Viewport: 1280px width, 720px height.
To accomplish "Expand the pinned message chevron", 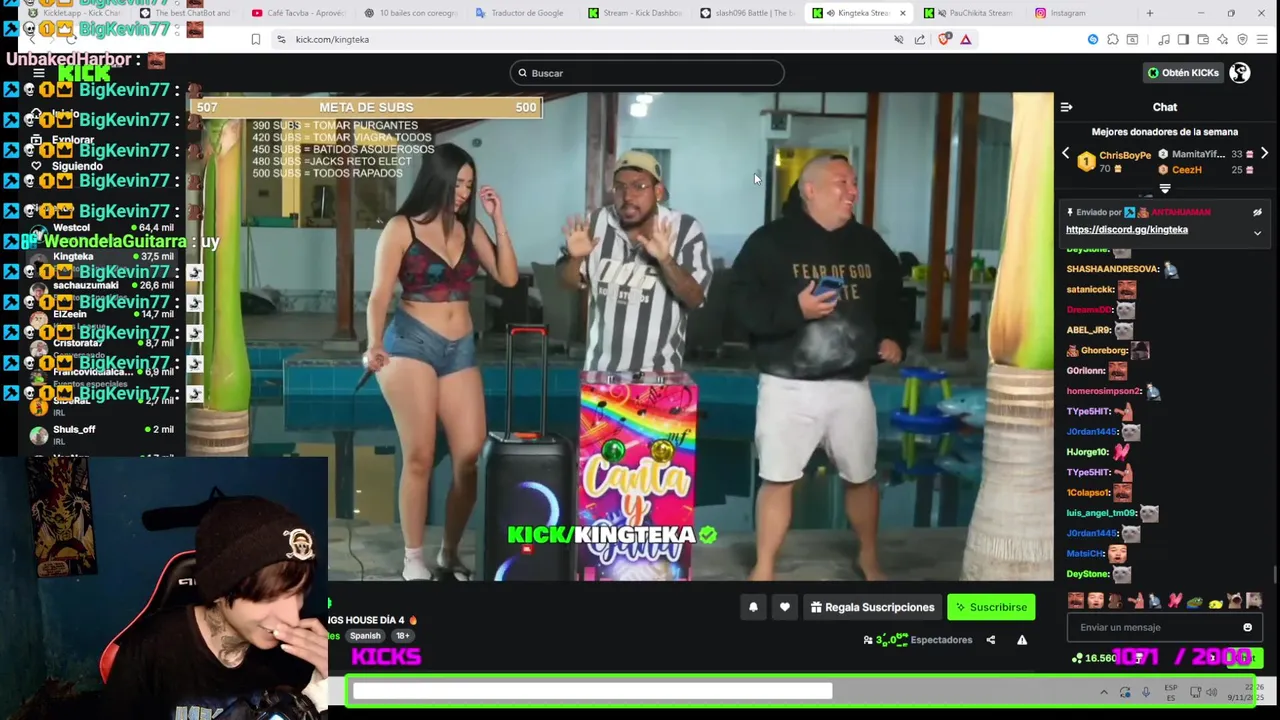I will (x=1257, y=233).
